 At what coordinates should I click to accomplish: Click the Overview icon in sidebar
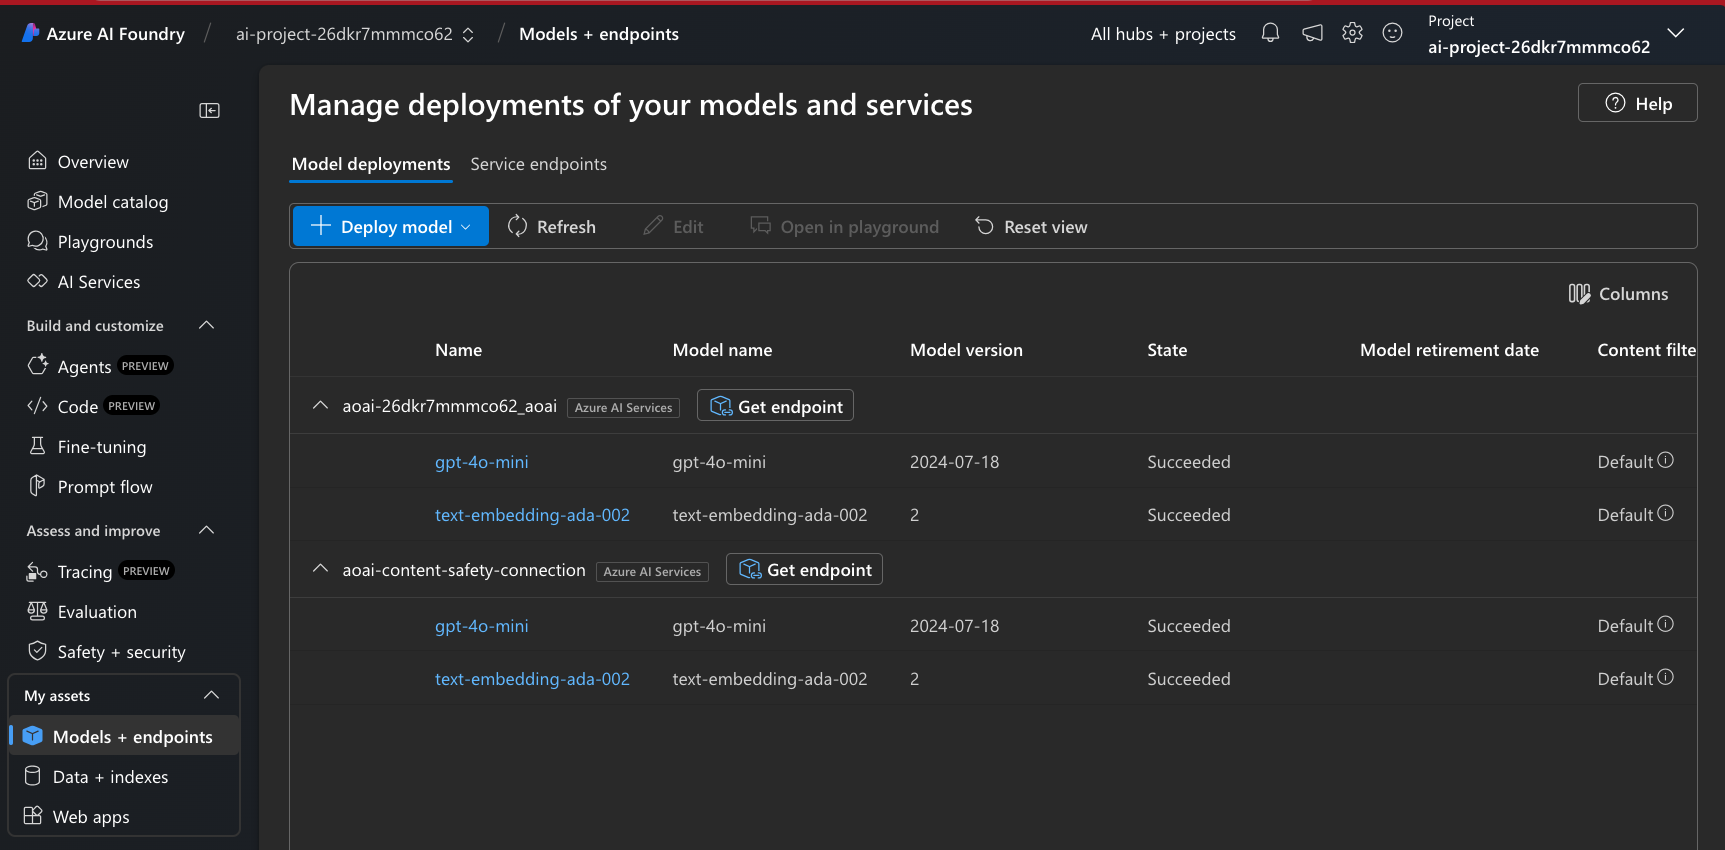click(37, 161)
